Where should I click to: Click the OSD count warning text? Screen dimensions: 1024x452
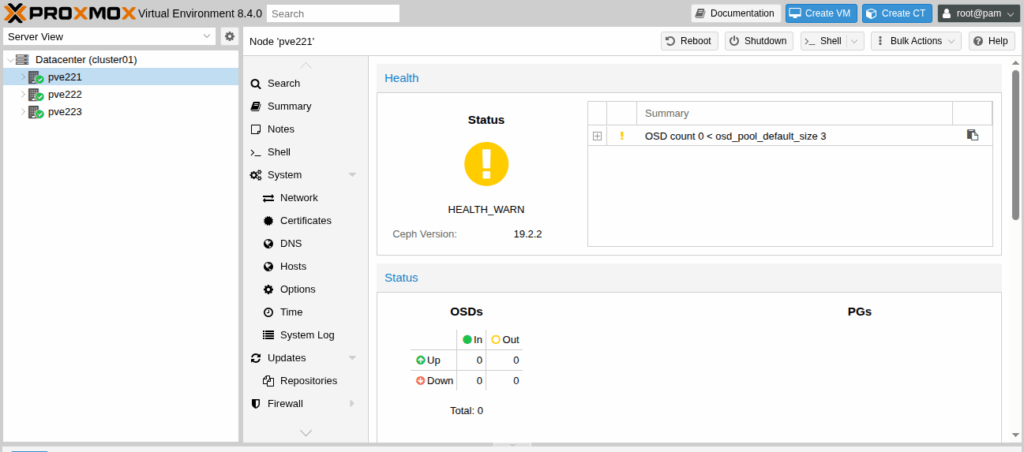tap(735, 136)
